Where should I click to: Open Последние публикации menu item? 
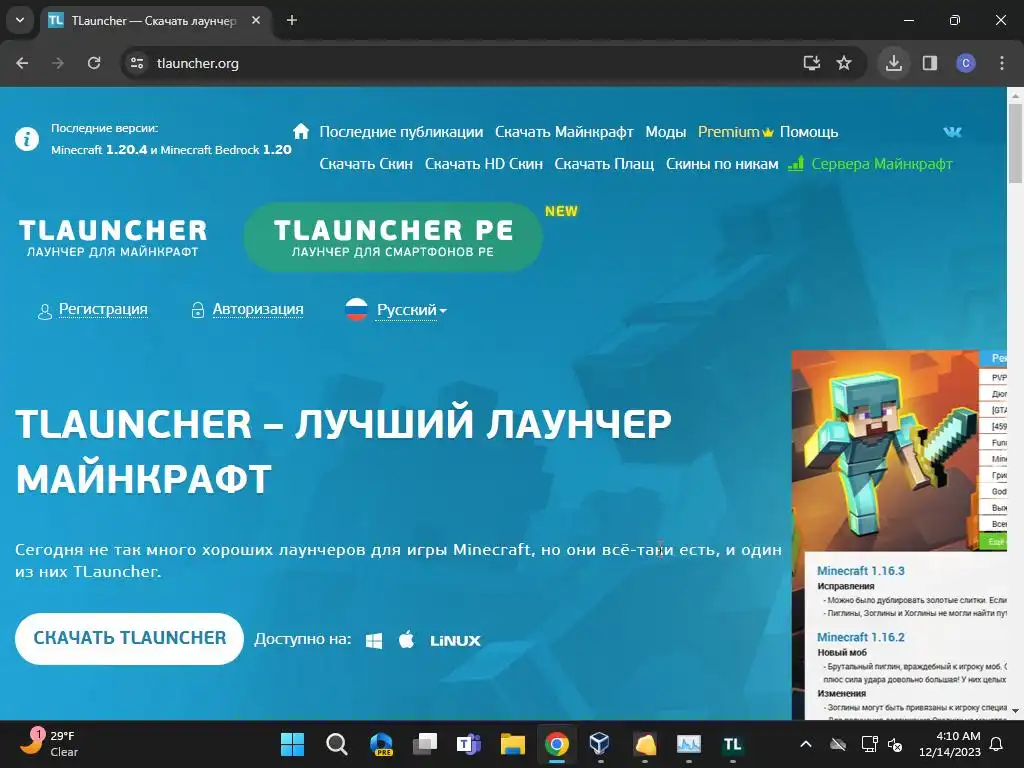(401, 132)
